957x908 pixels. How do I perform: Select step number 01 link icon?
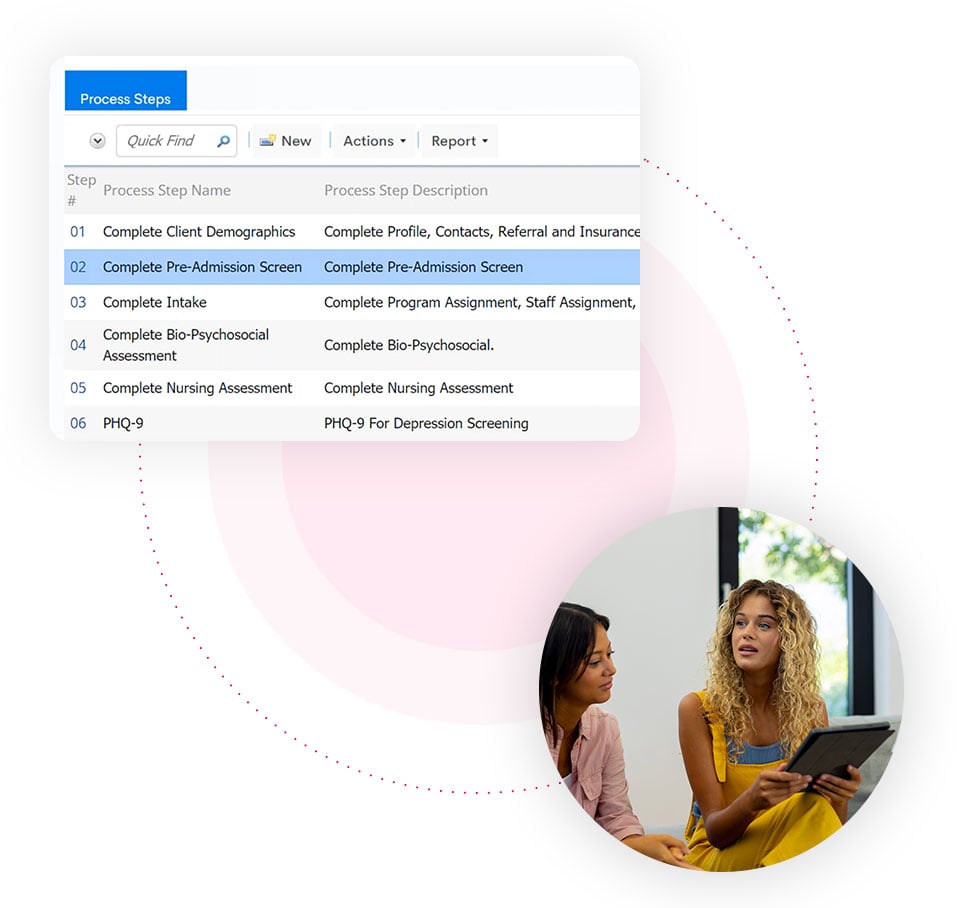pyautogui.click(x=77, y=231)
